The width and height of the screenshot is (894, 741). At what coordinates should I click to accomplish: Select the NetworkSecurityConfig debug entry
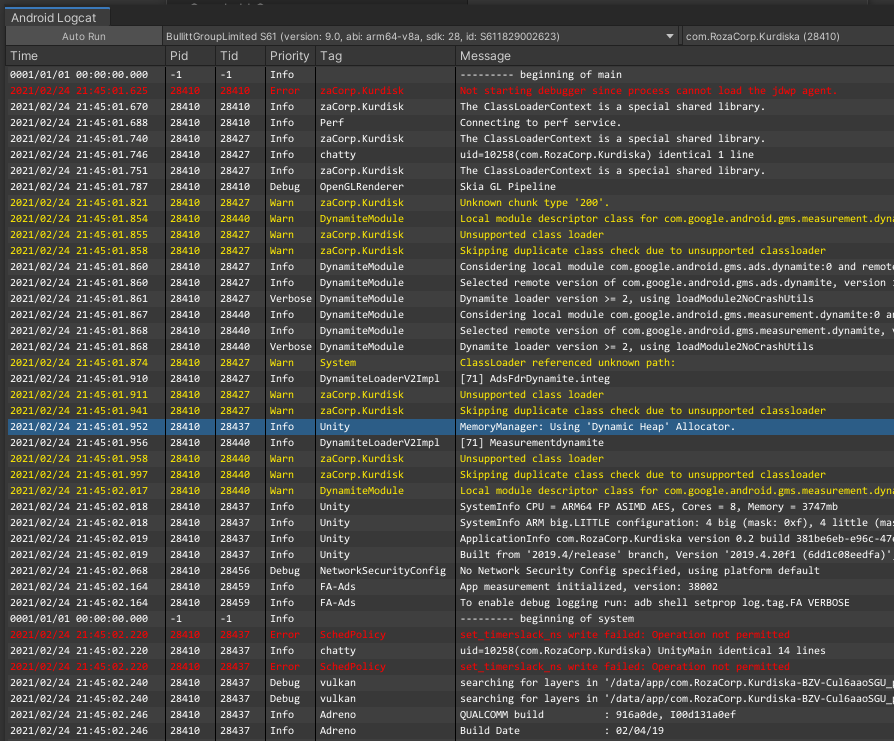tap(450, 570)
